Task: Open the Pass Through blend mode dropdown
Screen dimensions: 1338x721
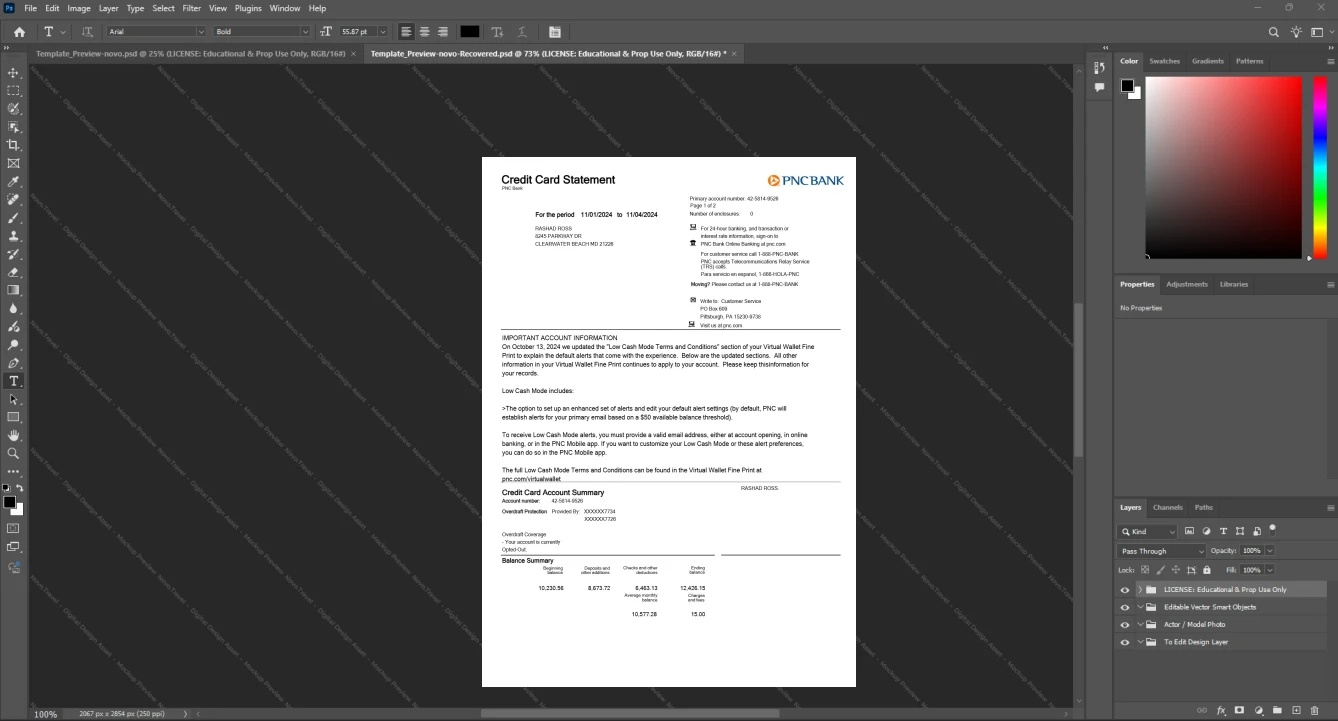Action: click(1163, 551)
